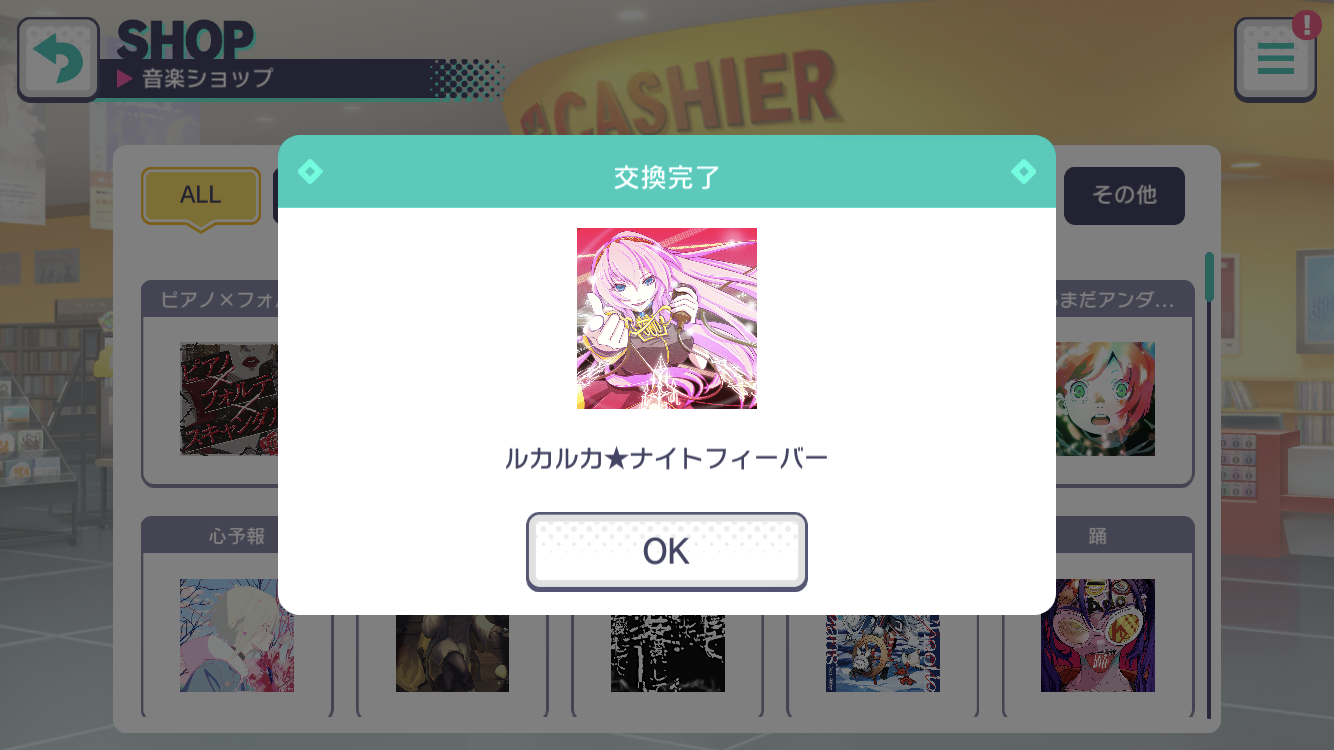The image size is (1334, 750).
Task: Tap the back arrow icon
Action: point(58,59)
